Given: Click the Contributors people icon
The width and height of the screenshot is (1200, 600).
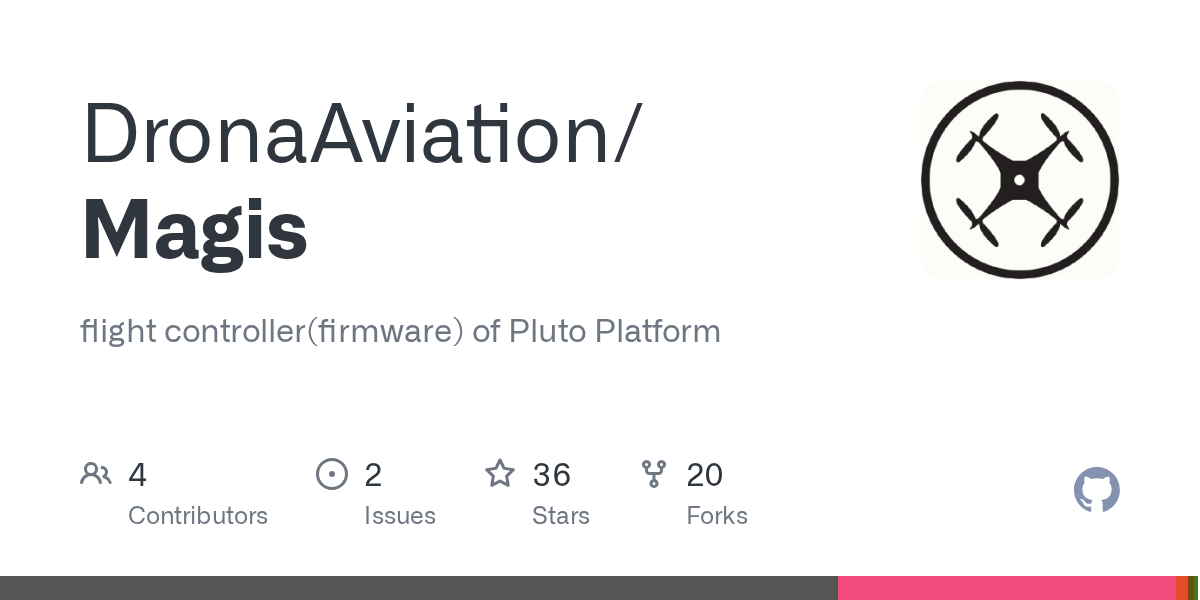Looking at the screenshot, I should (x=96, y=474).
